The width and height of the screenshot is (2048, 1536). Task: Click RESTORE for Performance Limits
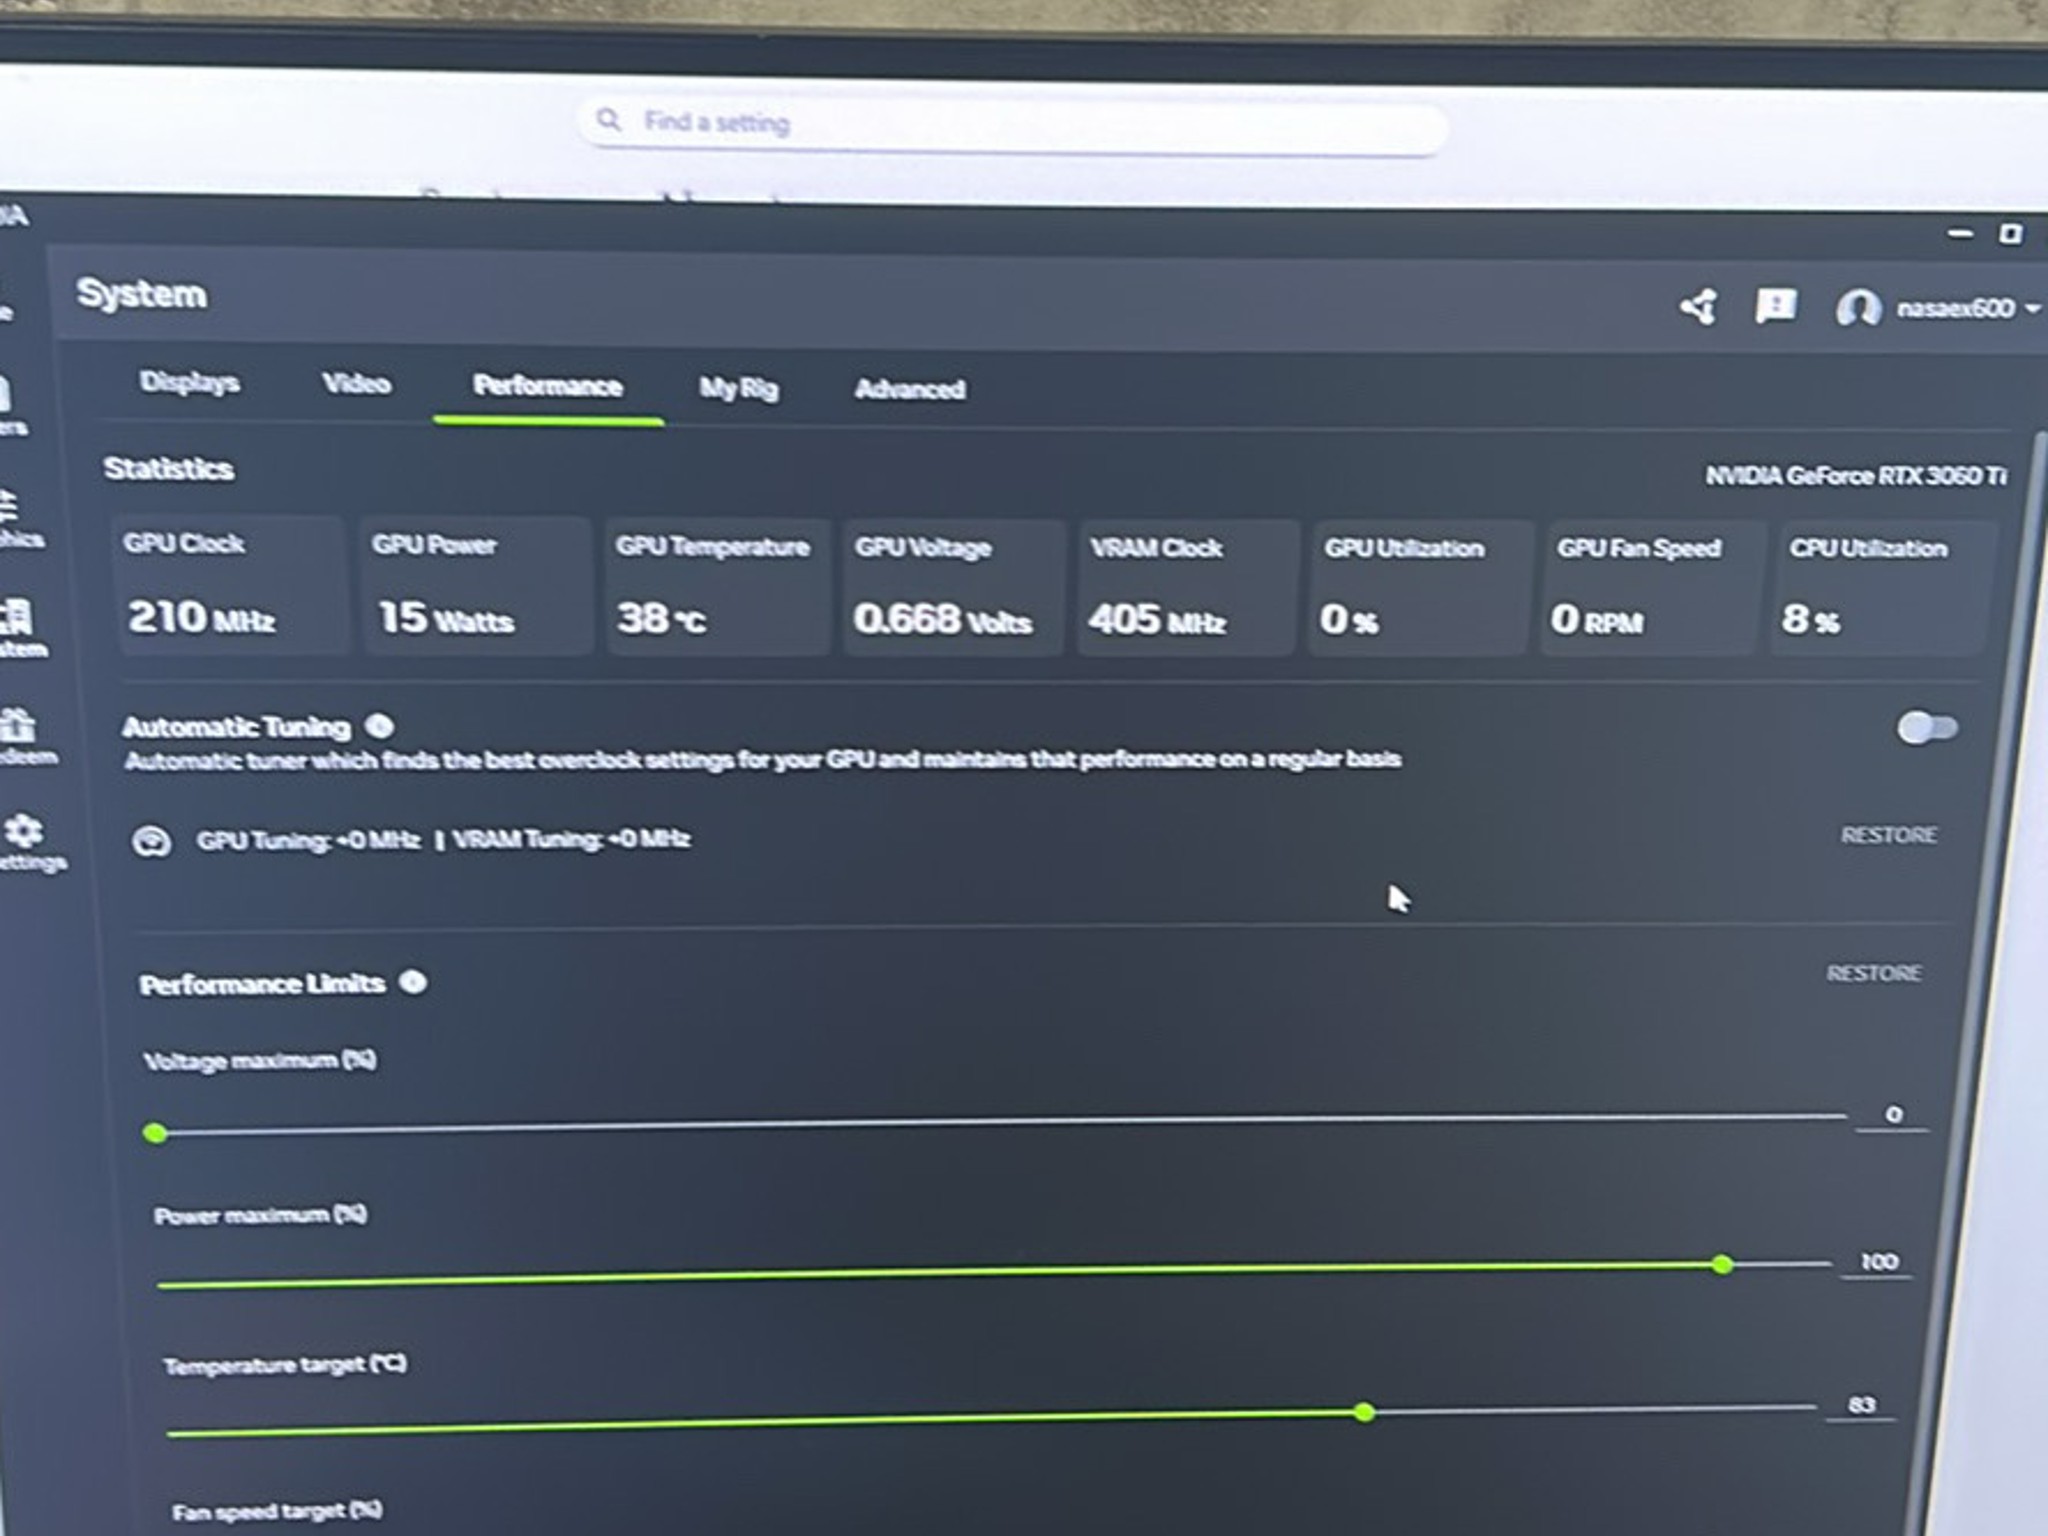1874,973
